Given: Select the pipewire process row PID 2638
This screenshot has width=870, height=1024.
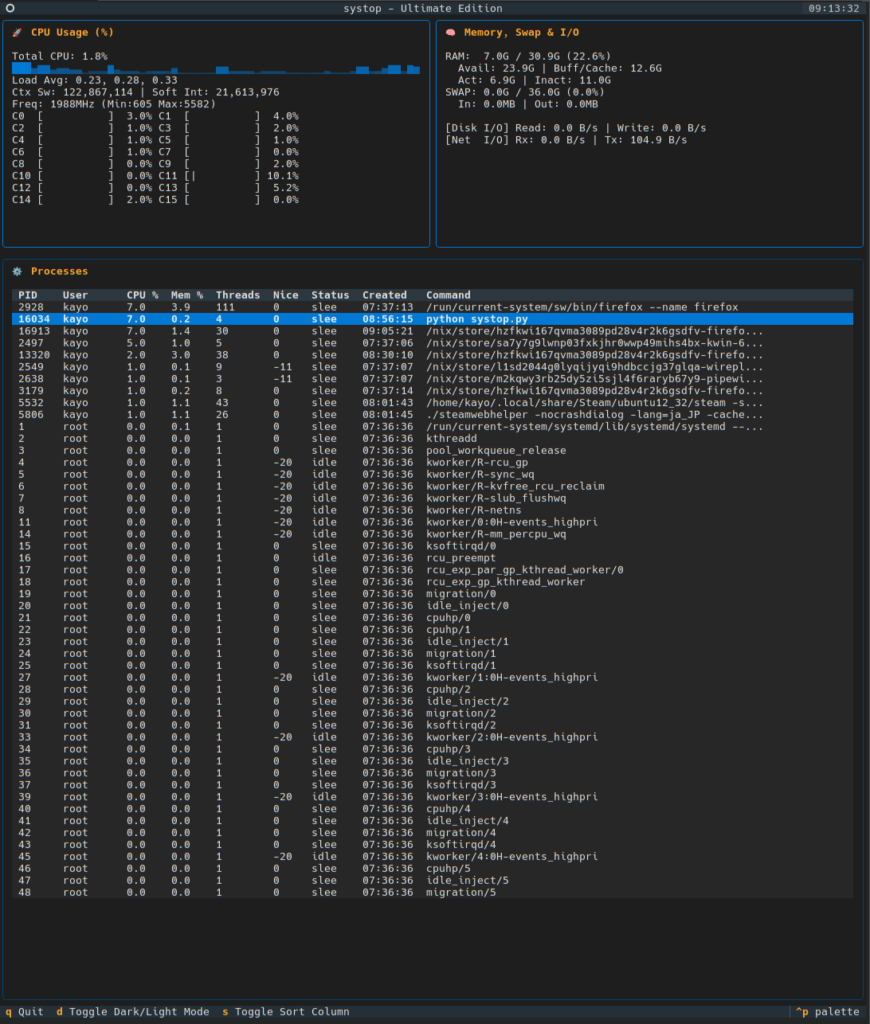Looking at the screenshot, I should click(432, 379).
